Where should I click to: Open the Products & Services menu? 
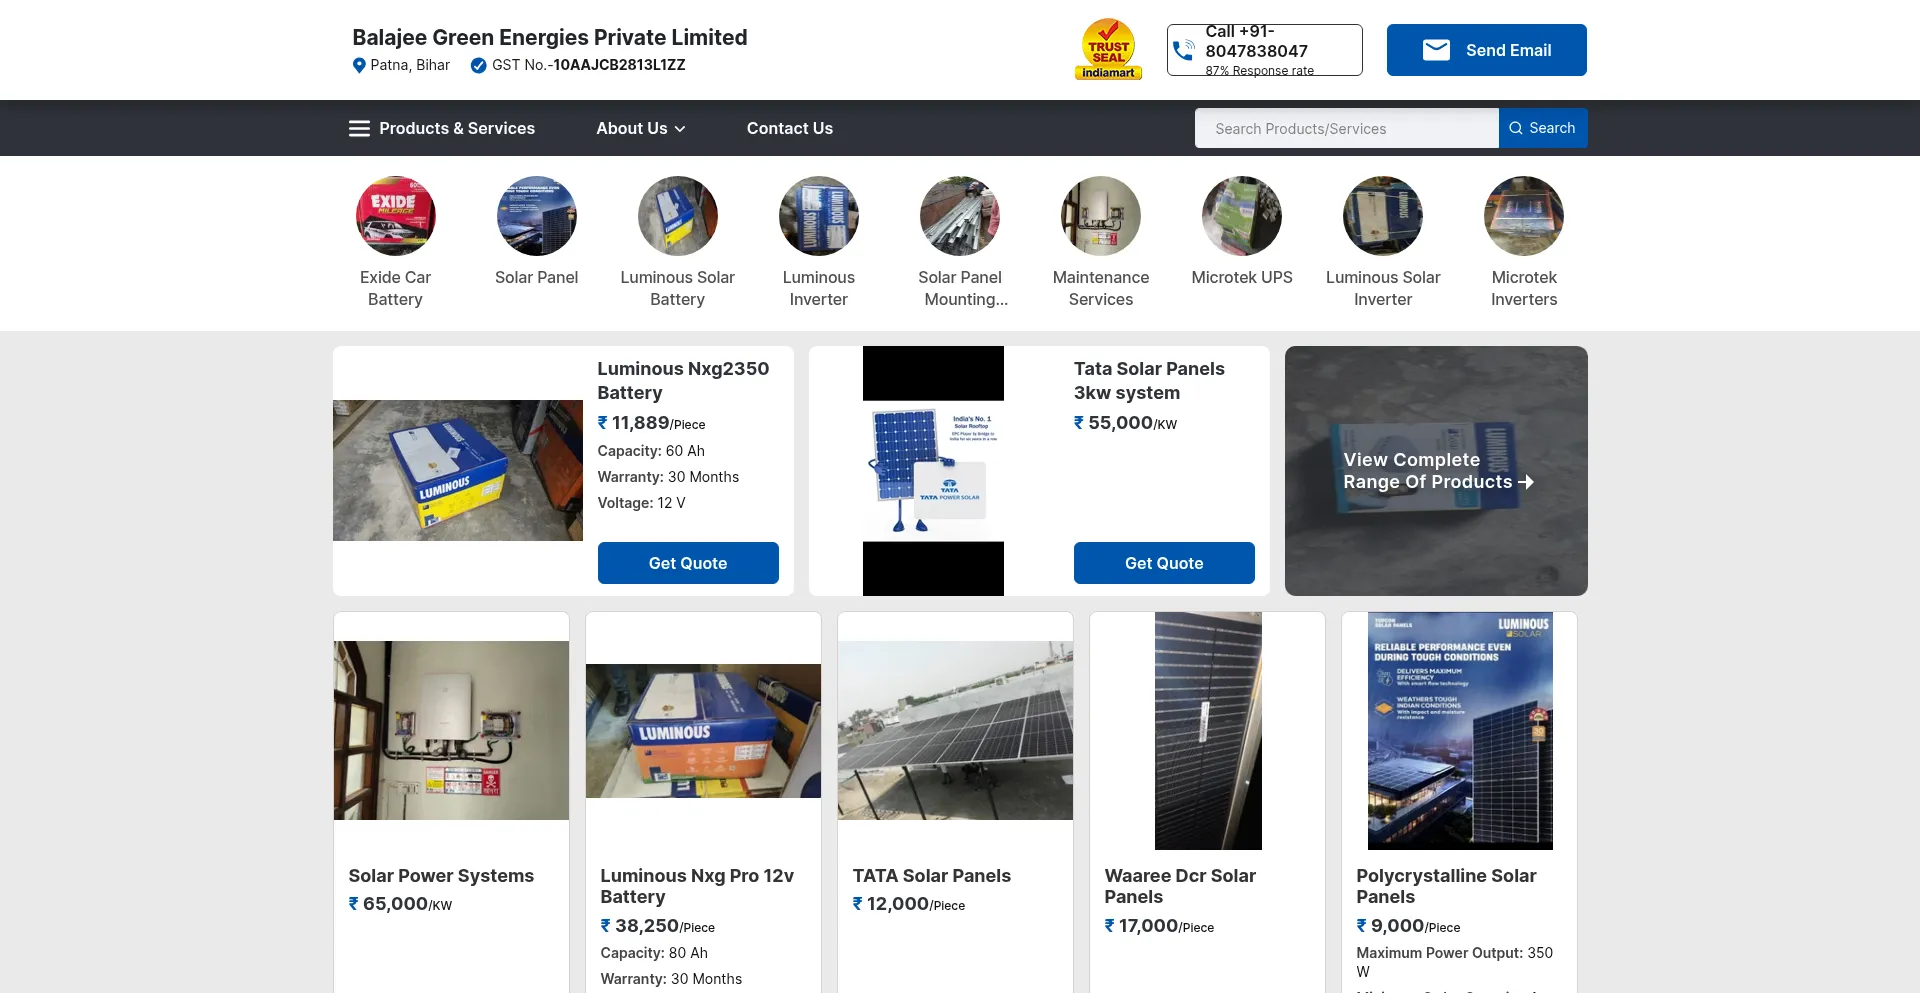click(457, 128)
